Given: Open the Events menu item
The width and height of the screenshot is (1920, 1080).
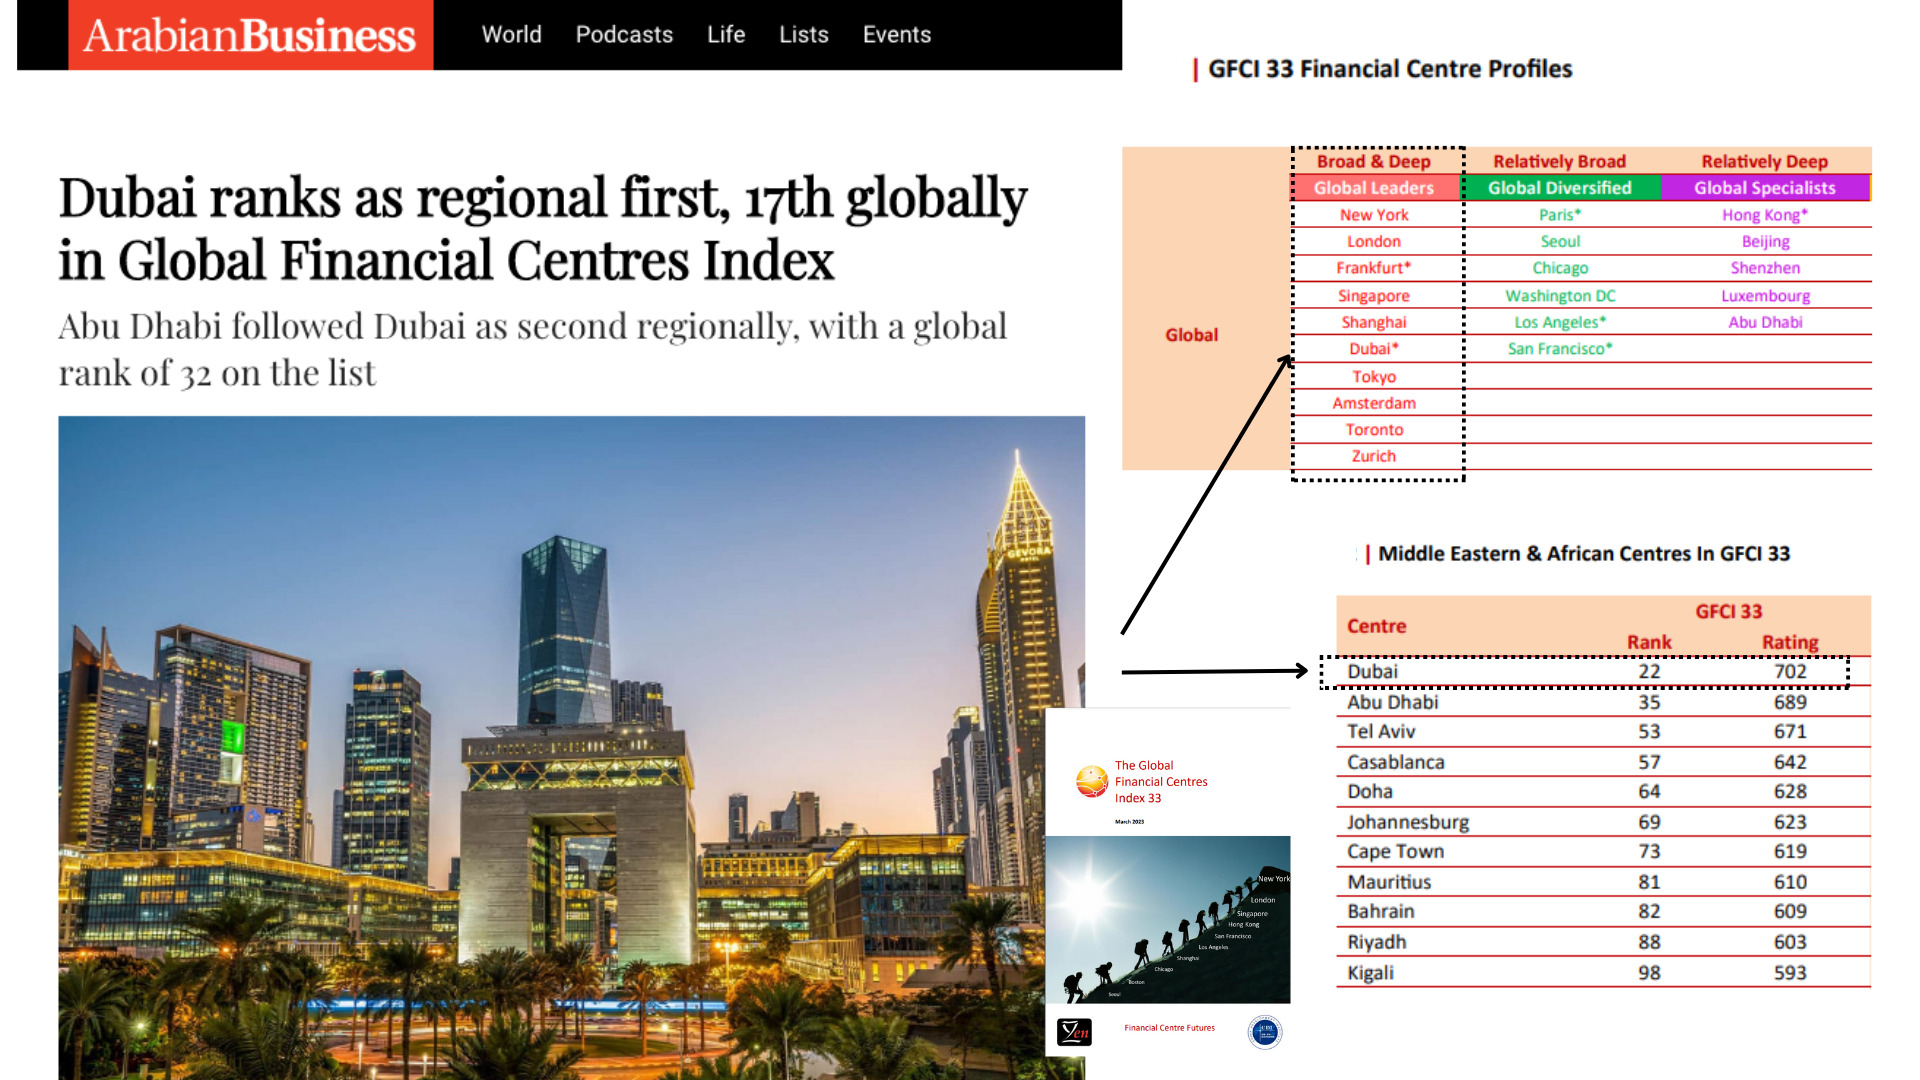Looking at the screenshot, I should 897,35.
